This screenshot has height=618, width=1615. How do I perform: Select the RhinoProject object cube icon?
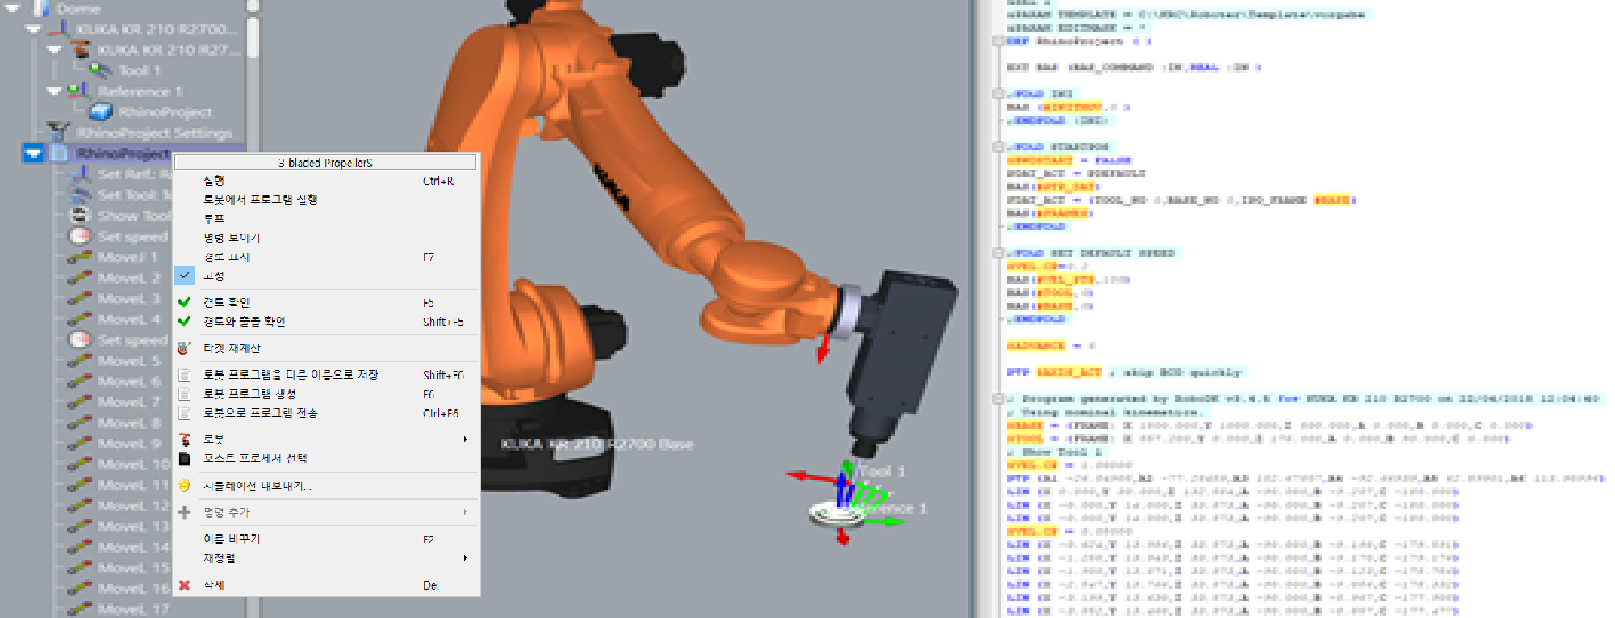(101, 112)
